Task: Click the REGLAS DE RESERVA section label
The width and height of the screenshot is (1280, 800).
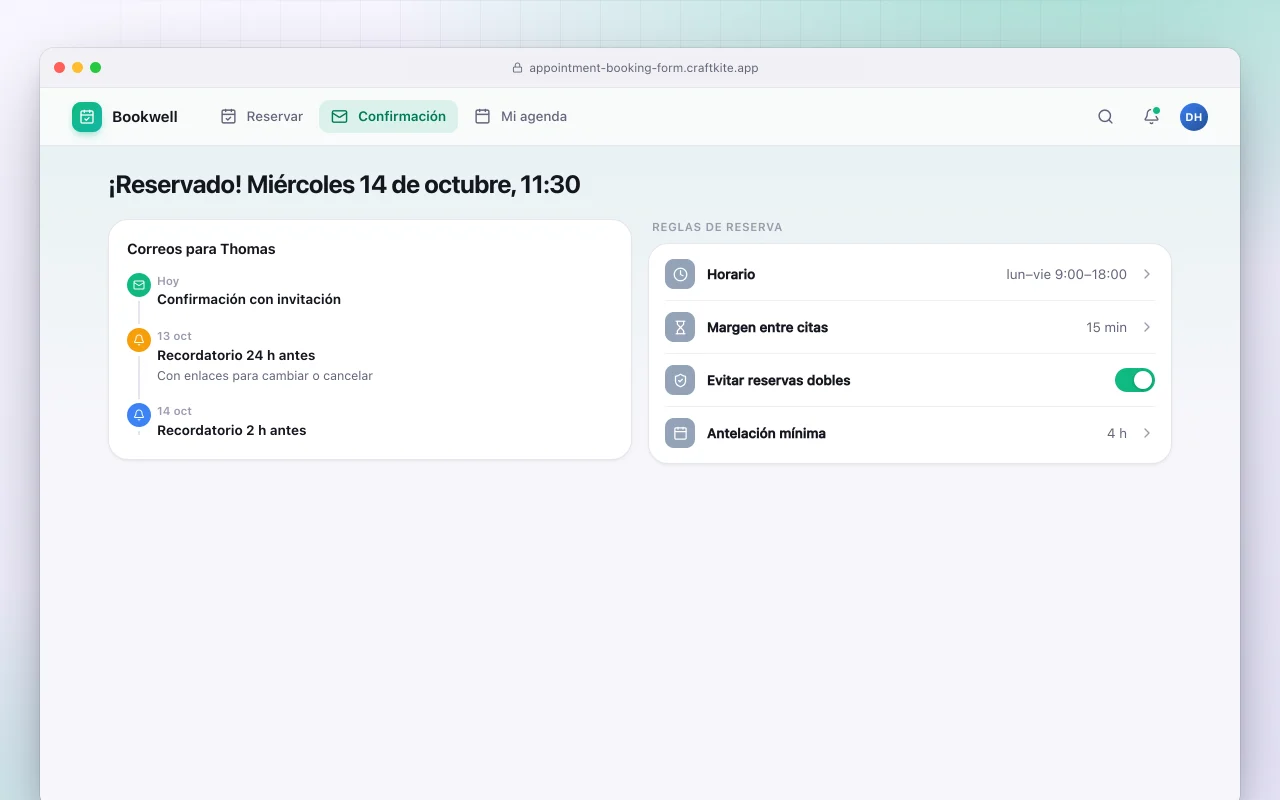Action: 717,227
